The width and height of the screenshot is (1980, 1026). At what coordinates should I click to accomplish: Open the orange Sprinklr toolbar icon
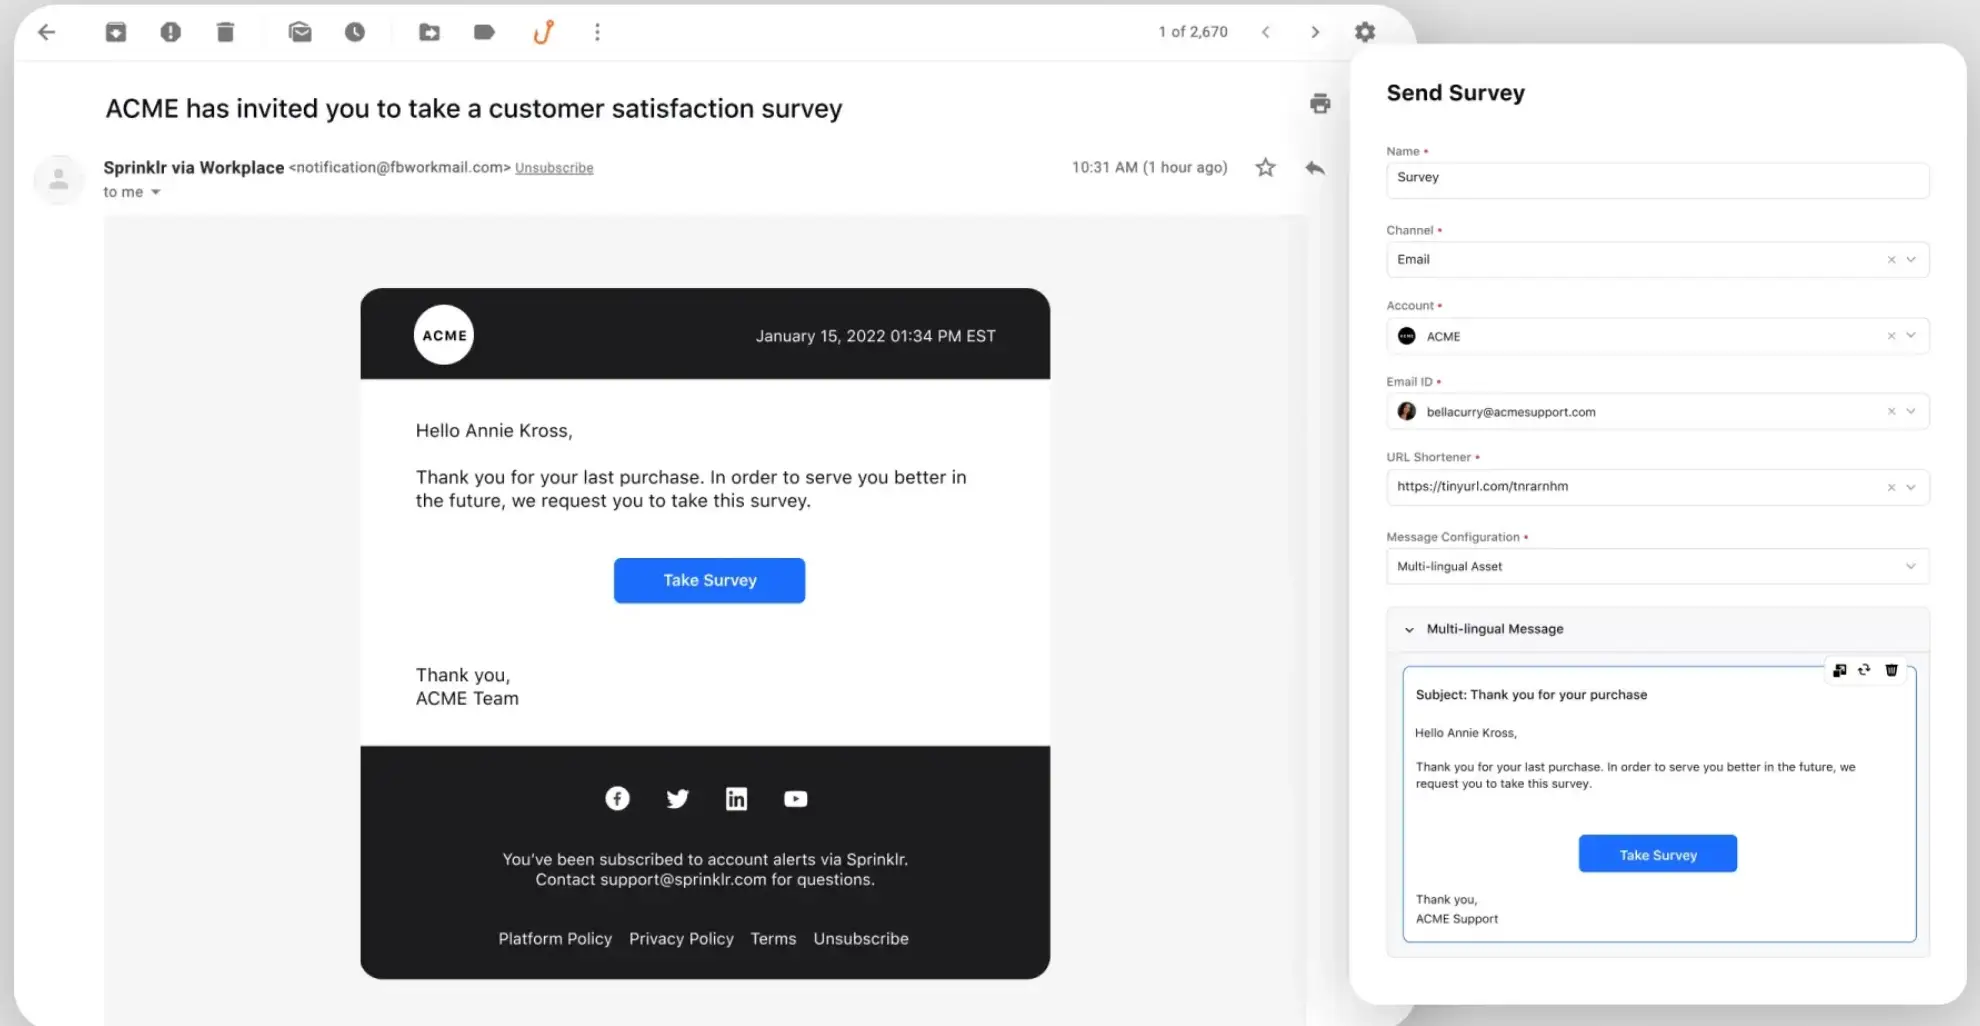(x=543, y=32)
